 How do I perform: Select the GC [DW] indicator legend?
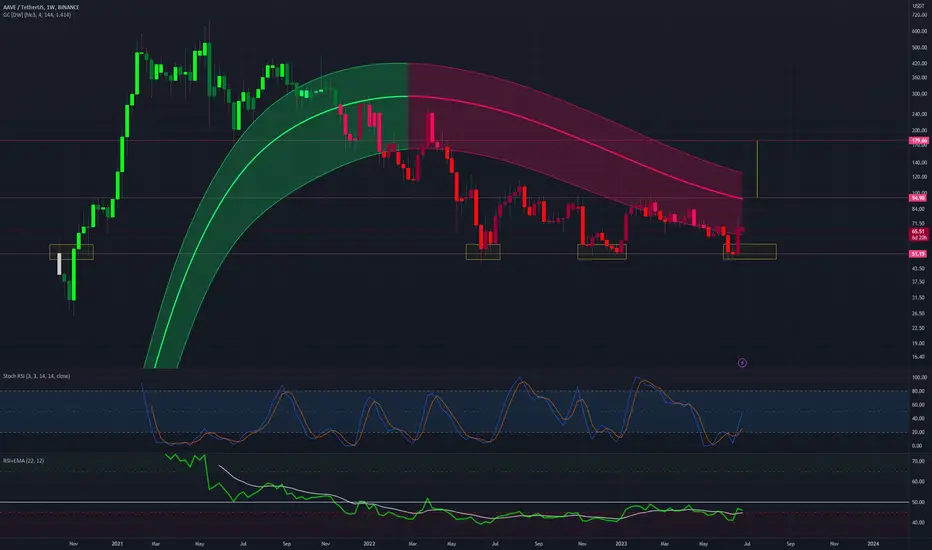(37, 15)
